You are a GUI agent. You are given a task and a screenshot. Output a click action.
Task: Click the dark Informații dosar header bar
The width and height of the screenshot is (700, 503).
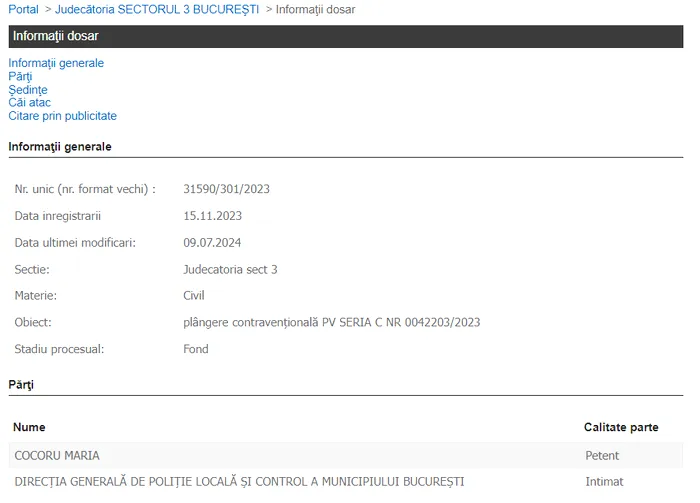point(345,36)
